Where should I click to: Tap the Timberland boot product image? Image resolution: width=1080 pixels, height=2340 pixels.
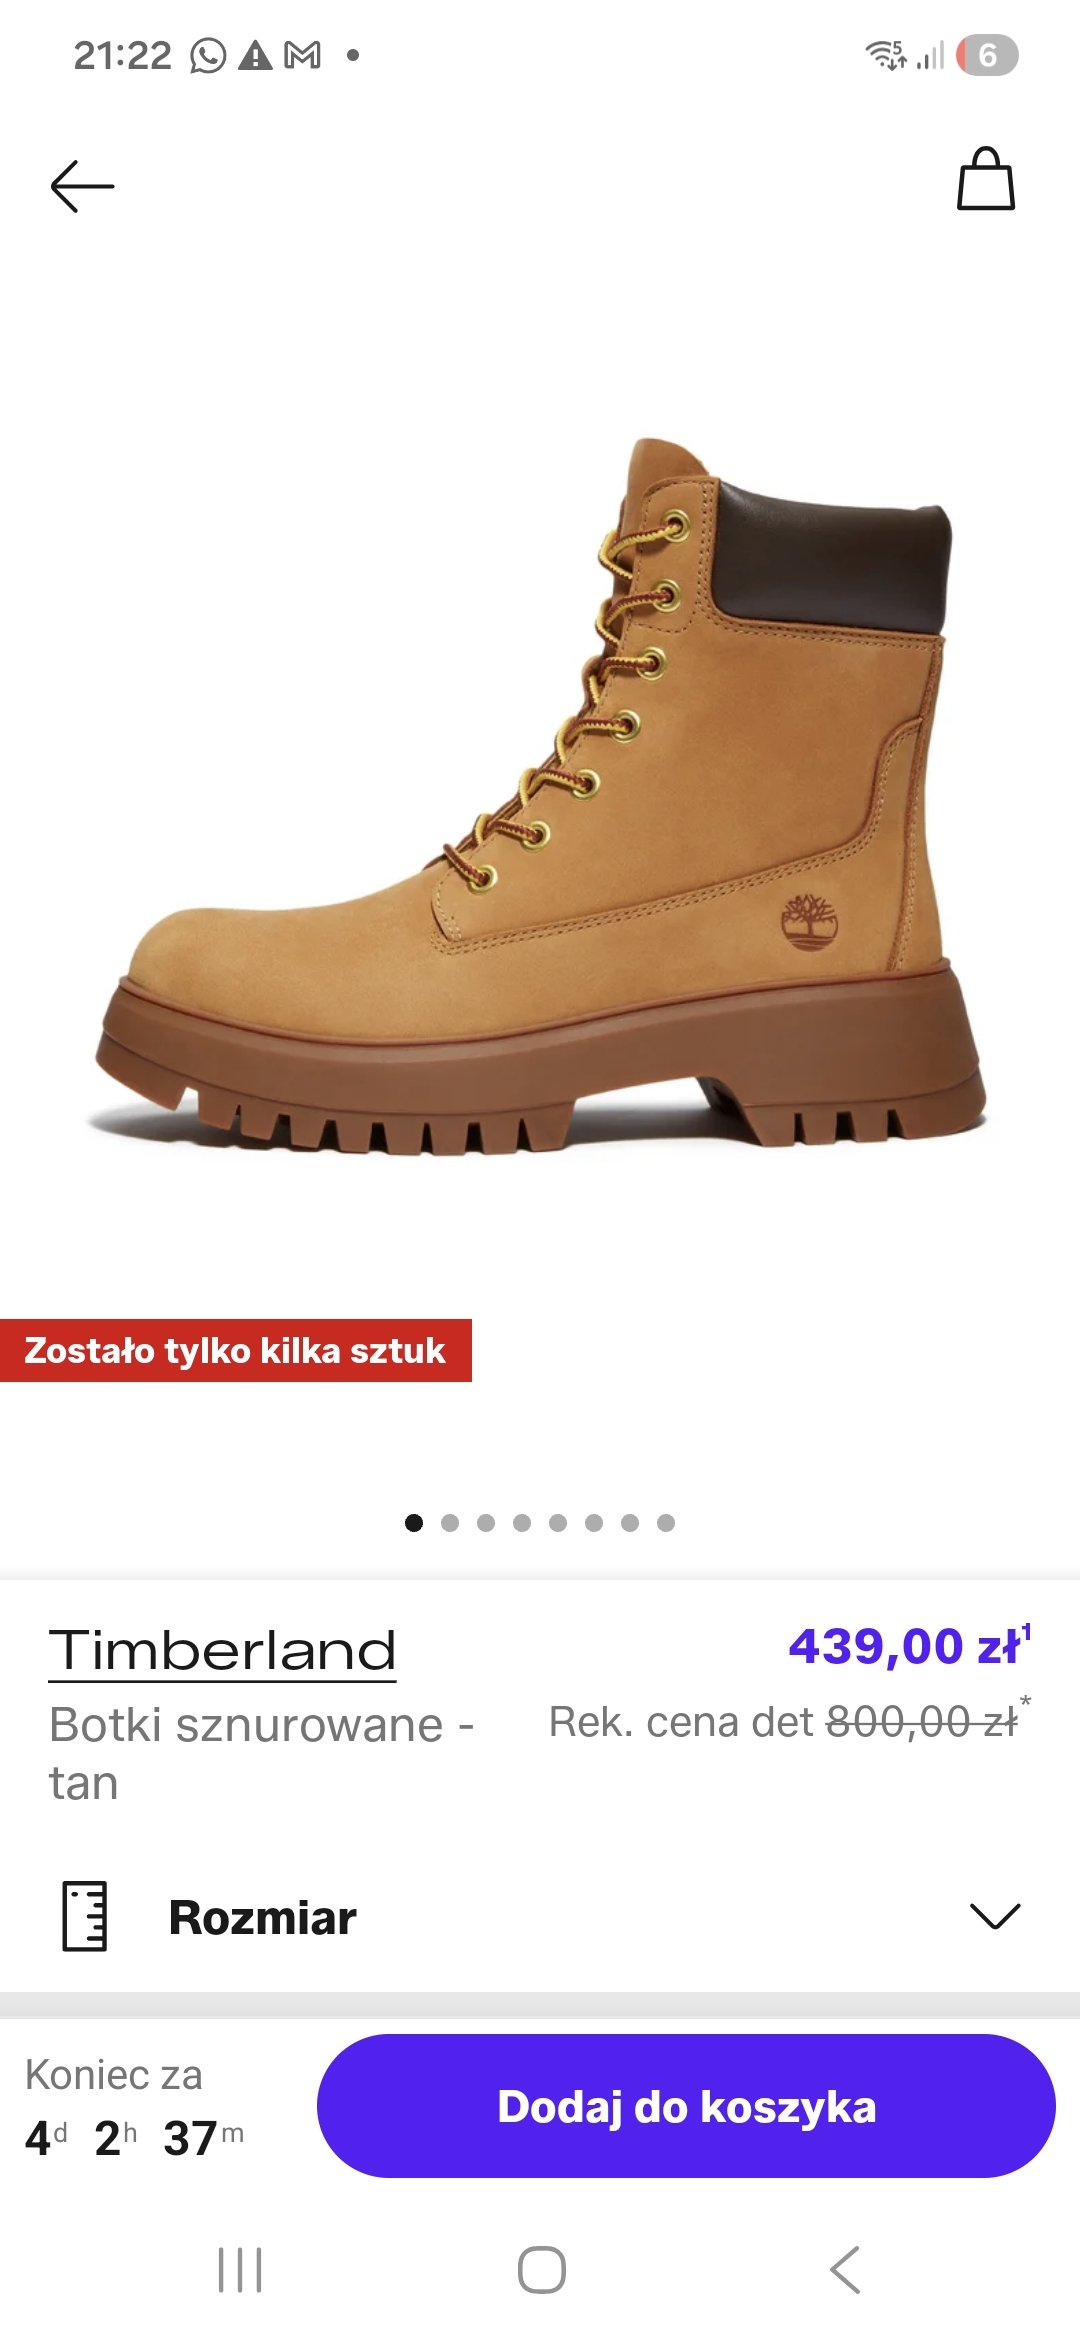click(x=540, y=796)
